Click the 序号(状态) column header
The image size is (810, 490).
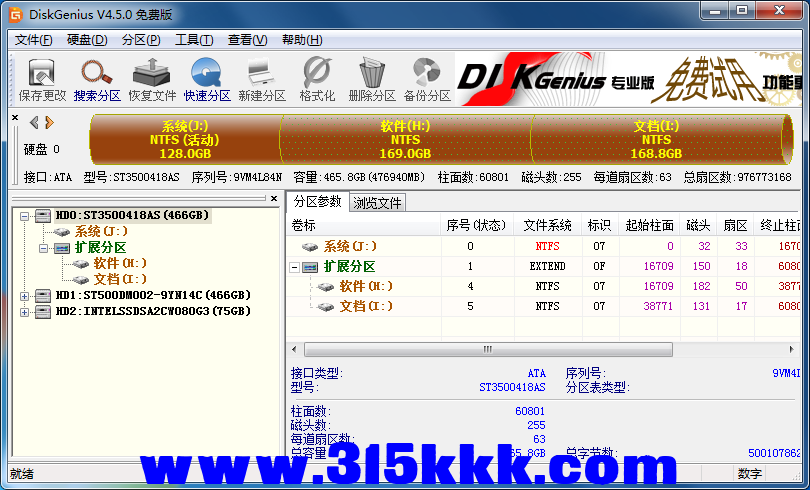point(477,226)
